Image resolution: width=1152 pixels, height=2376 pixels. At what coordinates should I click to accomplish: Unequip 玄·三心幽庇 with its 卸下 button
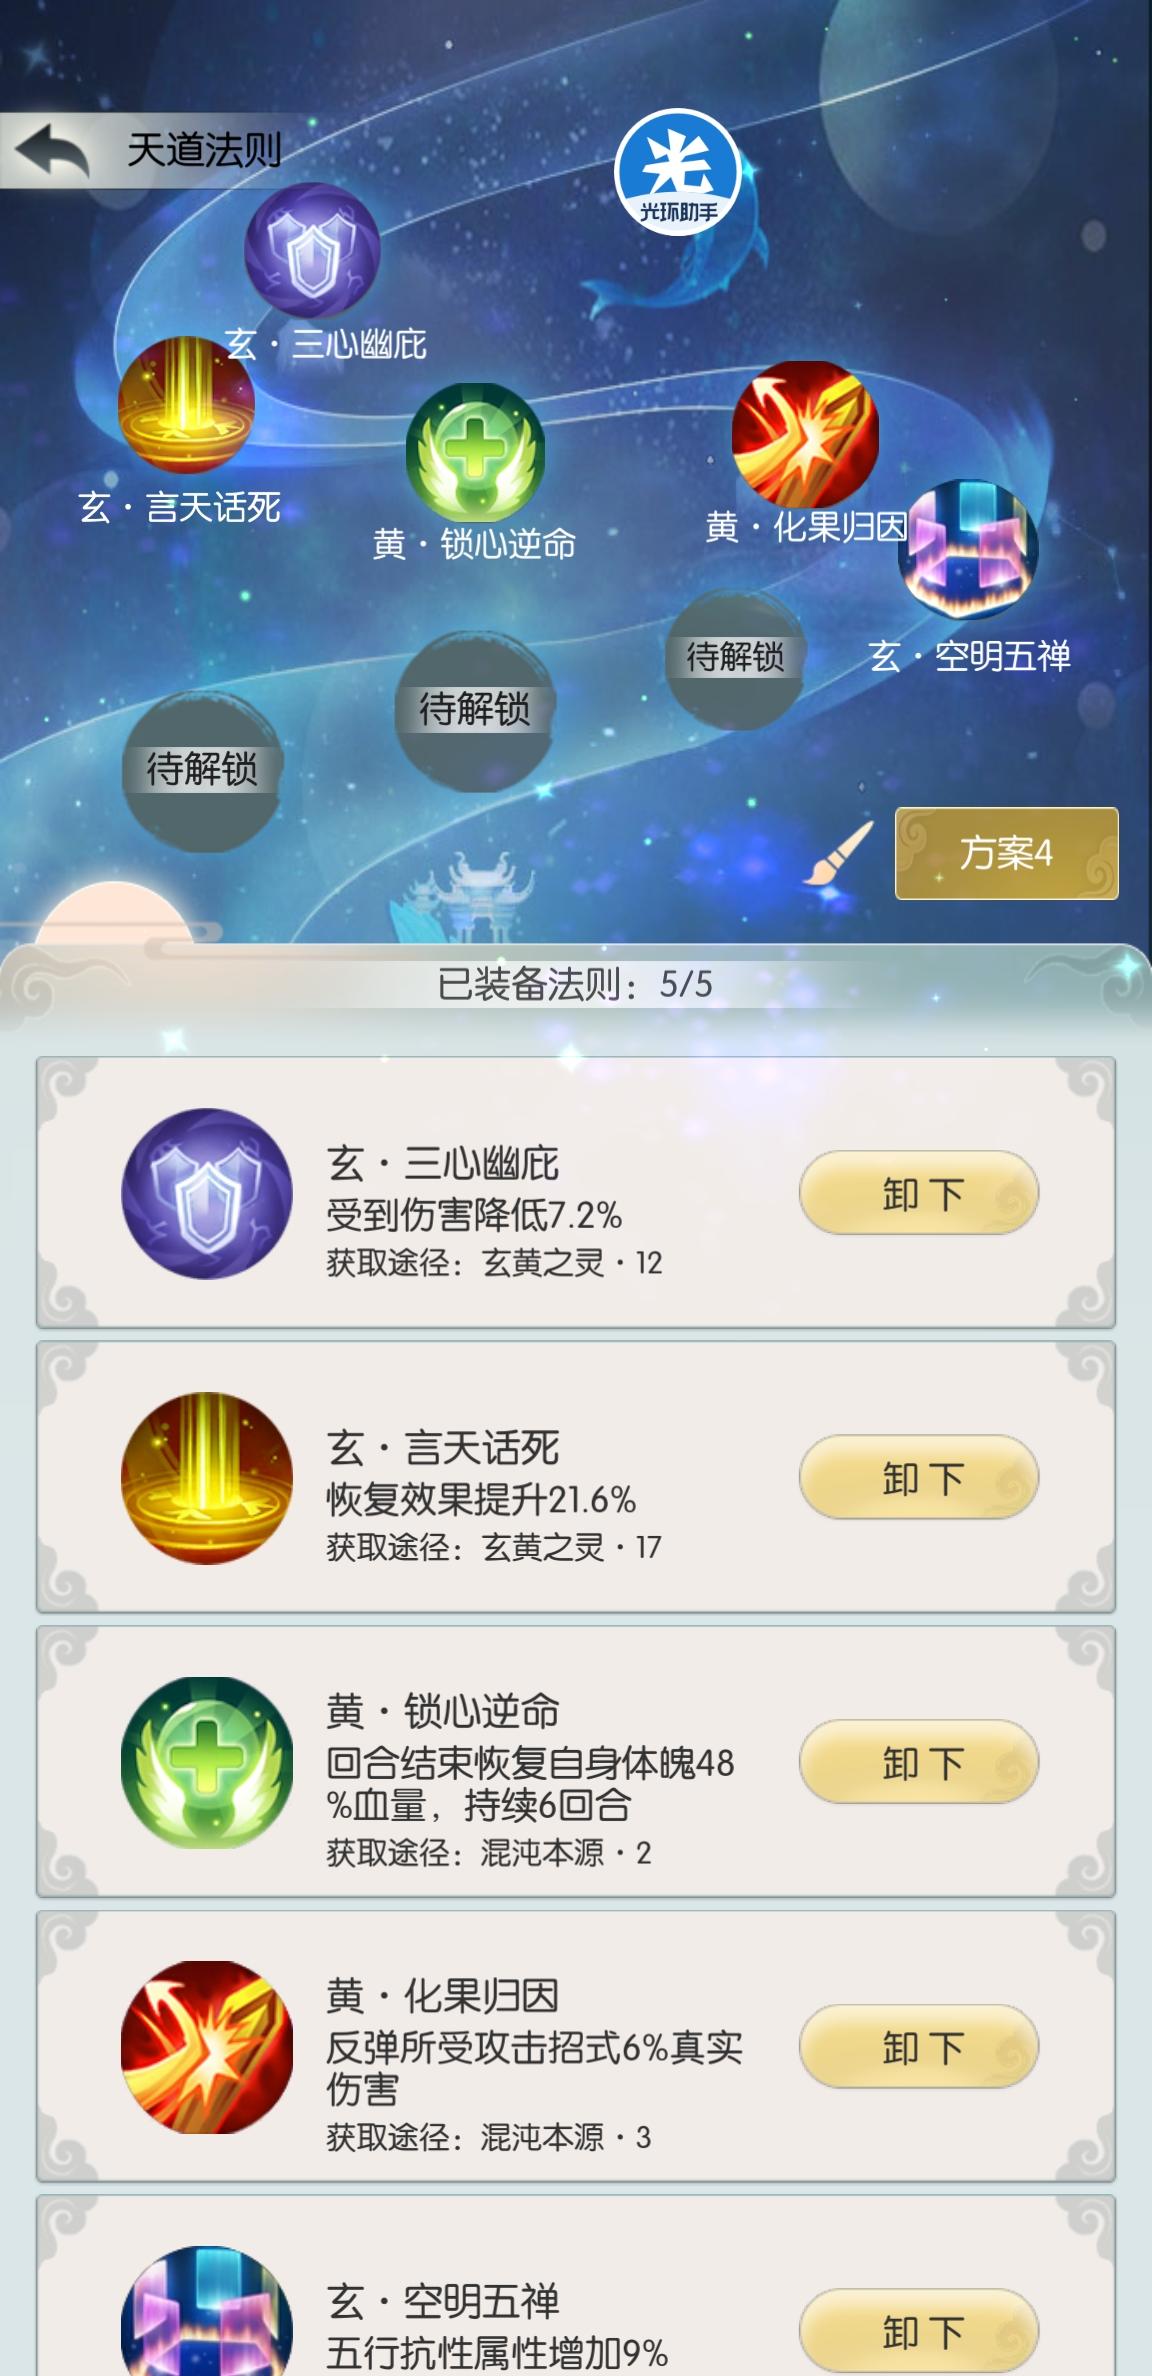[919, 1193]
